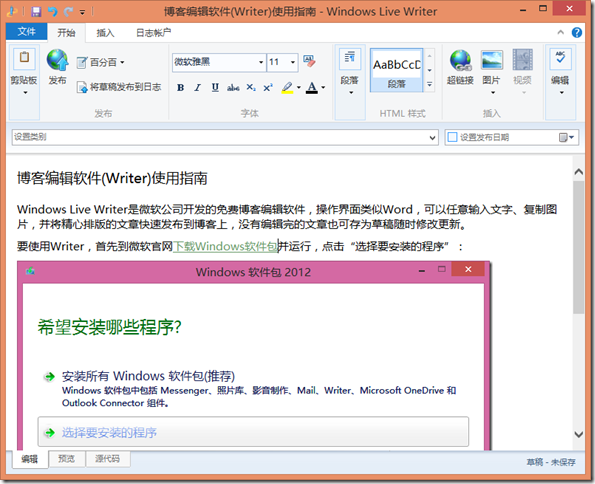Viewport: 595px width, 484px height.
Task: Enable the 设置发布日期 checkbox
Action: [x=452, y=137]
